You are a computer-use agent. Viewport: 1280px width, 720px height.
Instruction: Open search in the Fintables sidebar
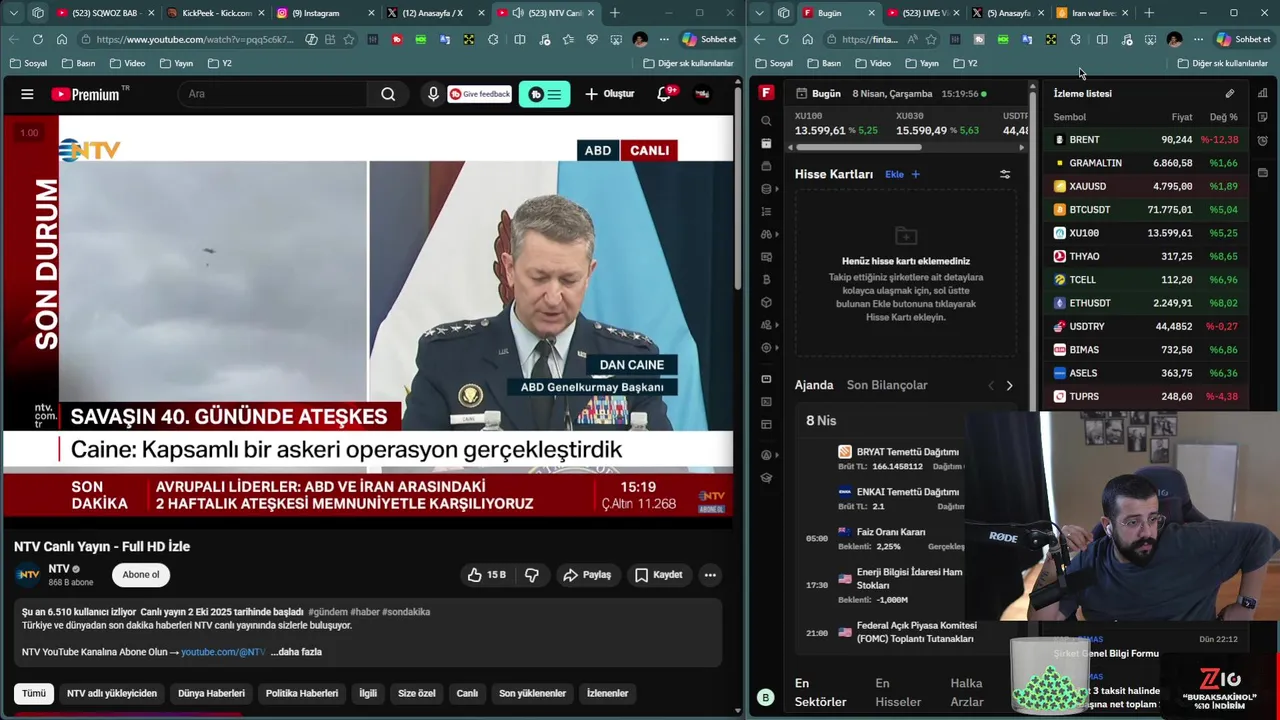(x=766, y=120)
